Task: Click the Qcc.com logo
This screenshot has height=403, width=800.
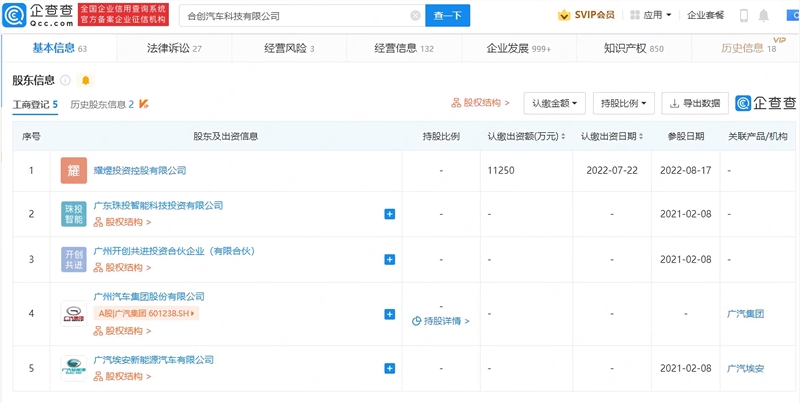Action: pyautogui.click(x=38, y=15)
